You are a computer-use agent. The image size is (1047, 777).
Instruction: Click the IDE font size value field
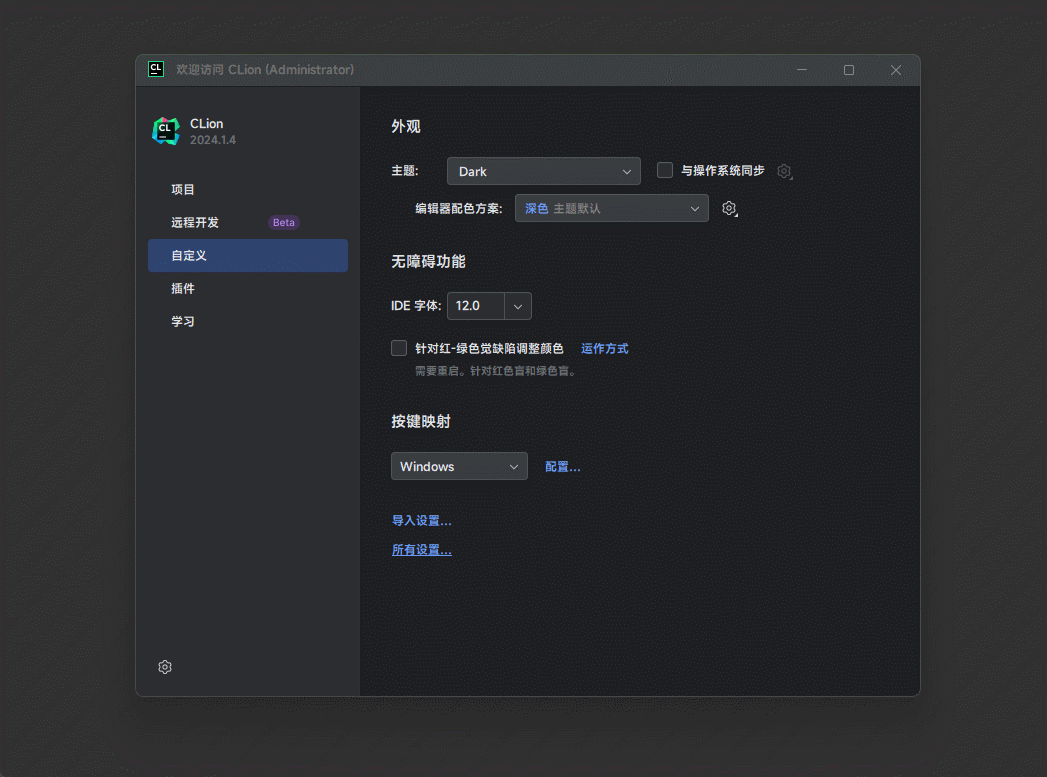(475, 305)
